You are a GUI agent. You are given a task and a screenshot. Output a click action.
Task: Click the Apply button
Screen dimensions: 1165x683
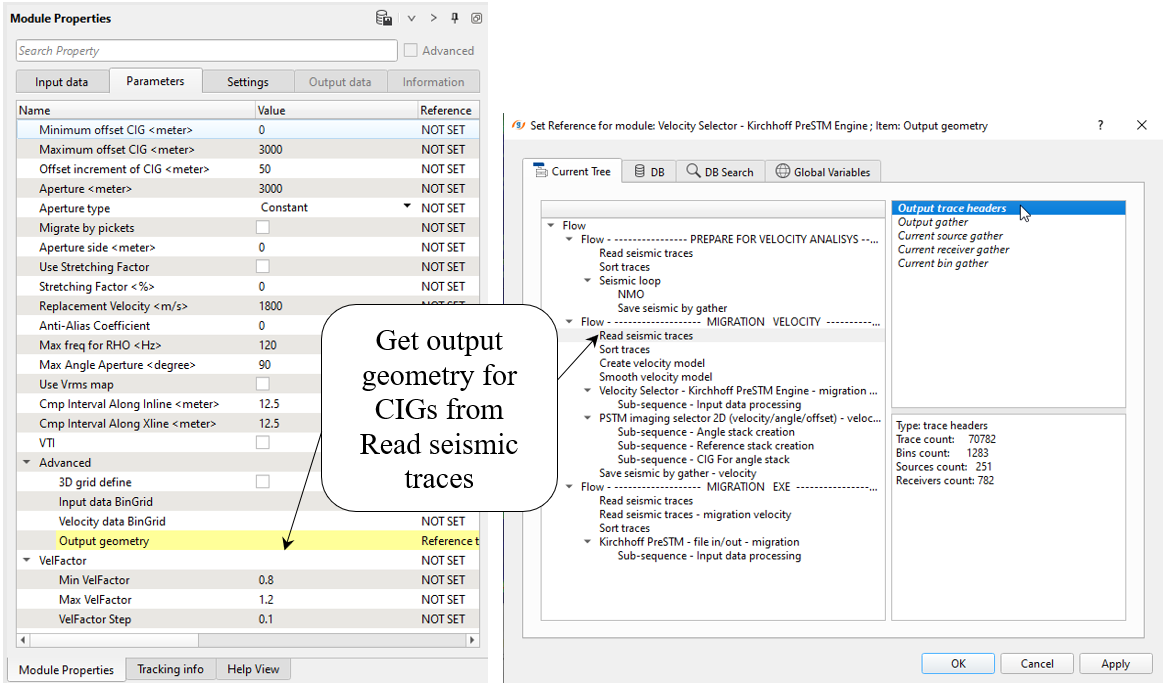pos(1115,663)
